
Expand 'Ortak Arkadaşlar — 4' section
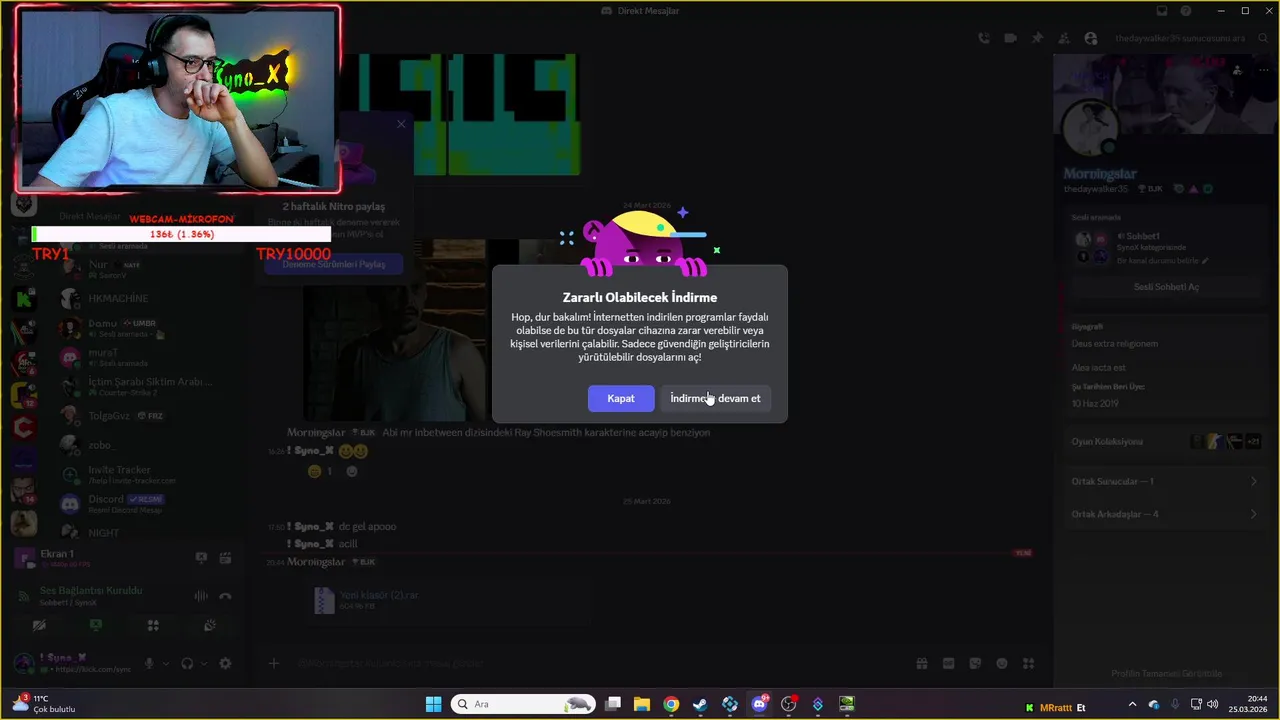point(1166,514)
